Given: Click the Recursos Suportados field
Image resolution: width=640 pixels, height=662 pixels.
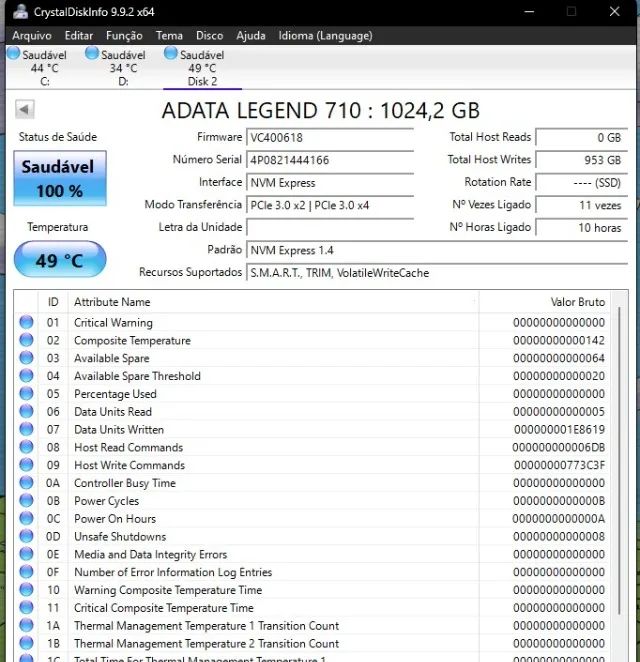Looking at the screenshot, I should pos(437,272).
